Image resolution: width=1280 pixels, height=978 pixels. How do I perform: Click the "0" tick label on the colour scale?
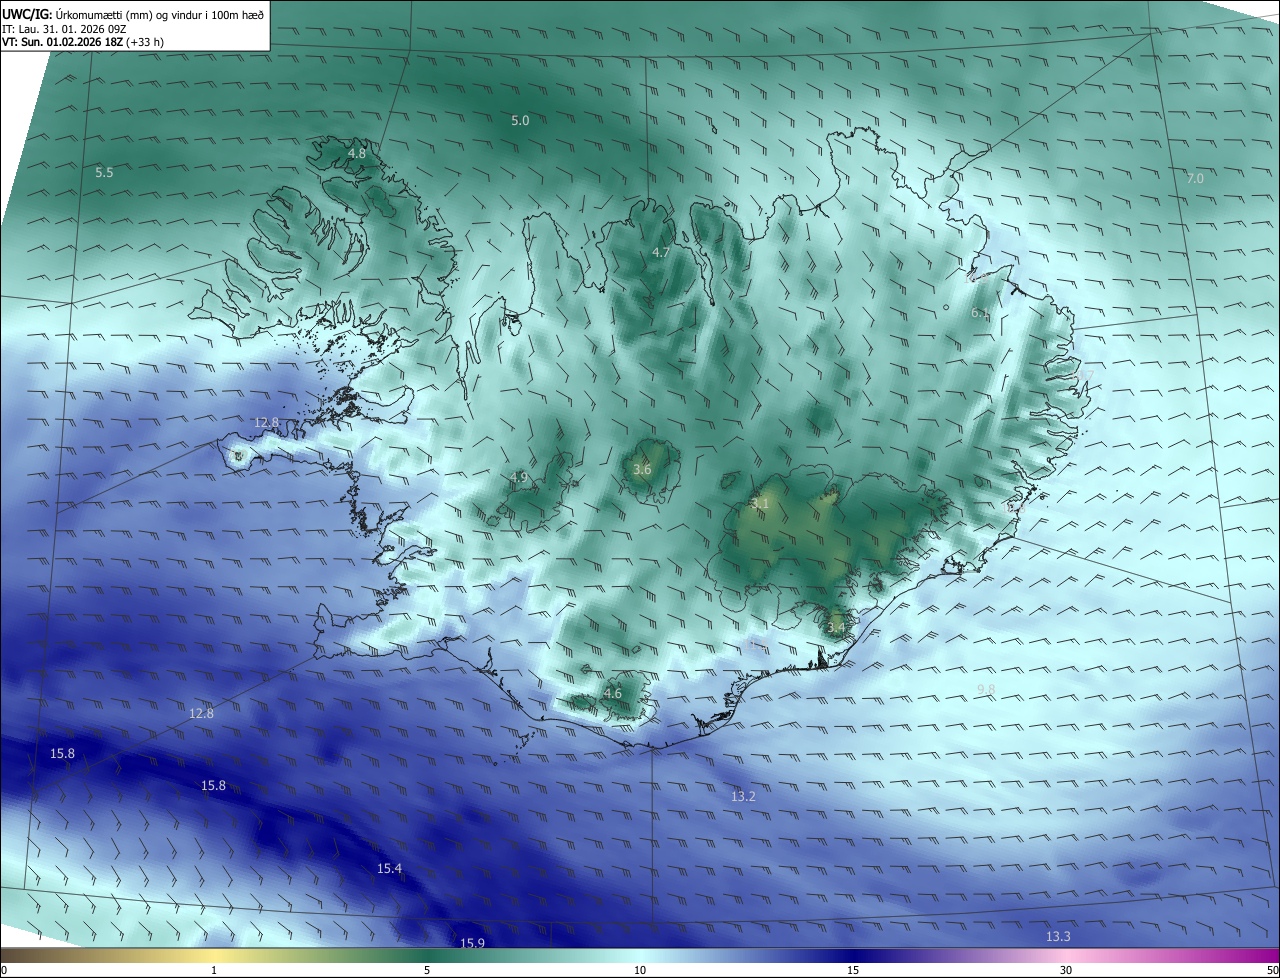tap(4, 970)
